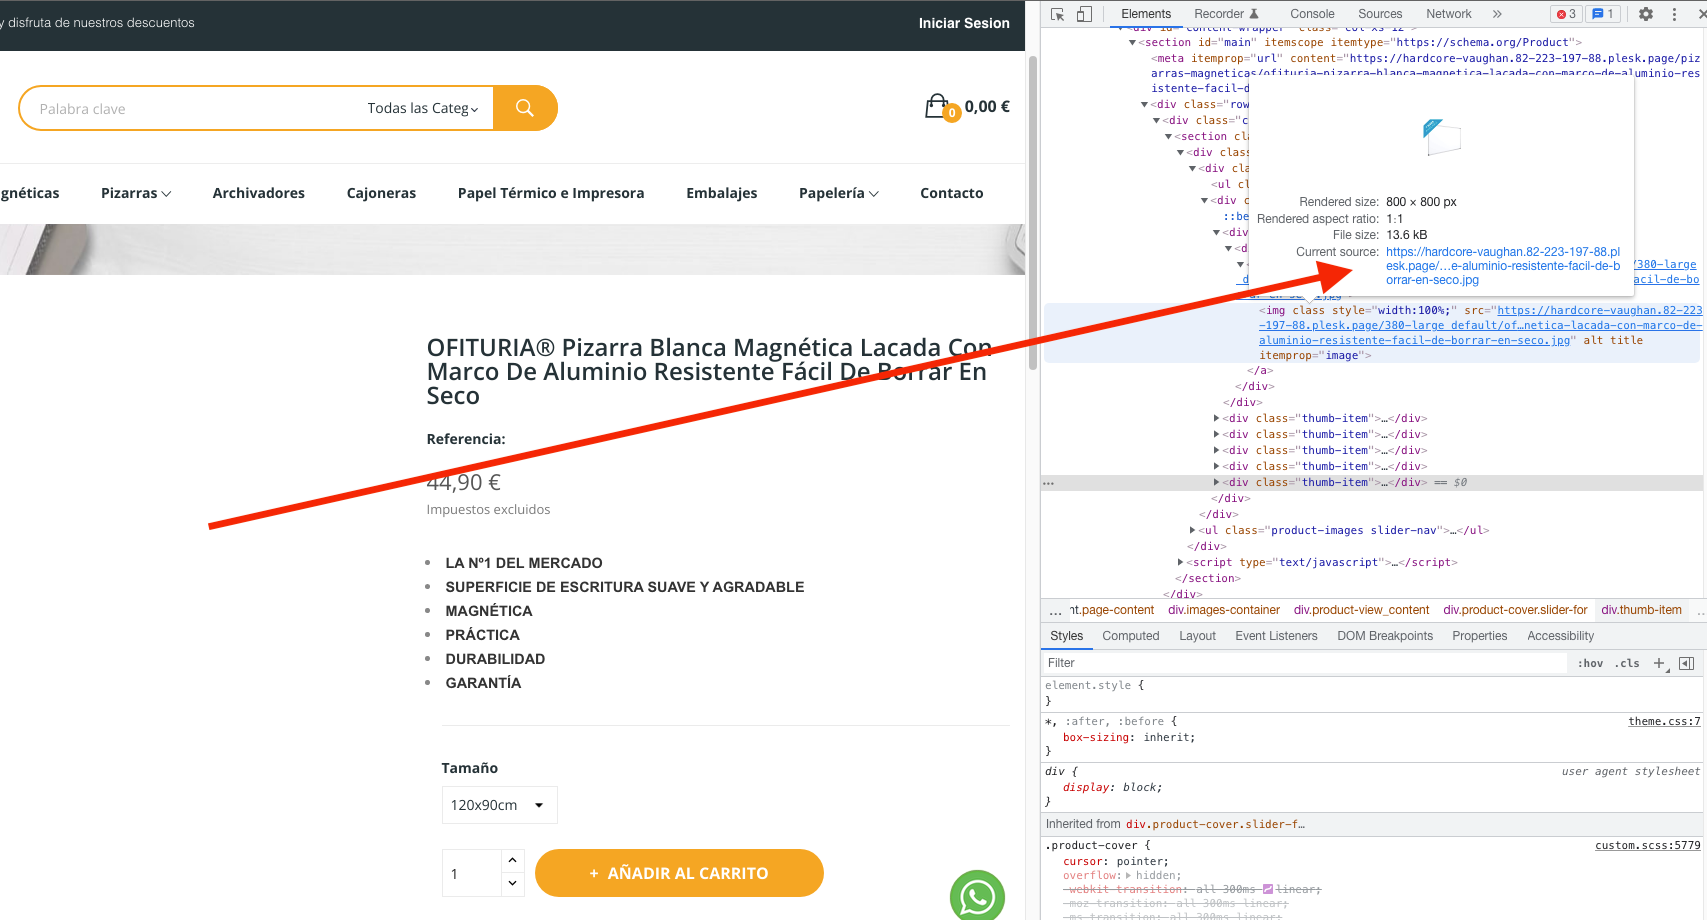Screen dimensions: 1707x920
Task: Show more DevTools tabs via double chevron
Action: [x=1497, y=14]
